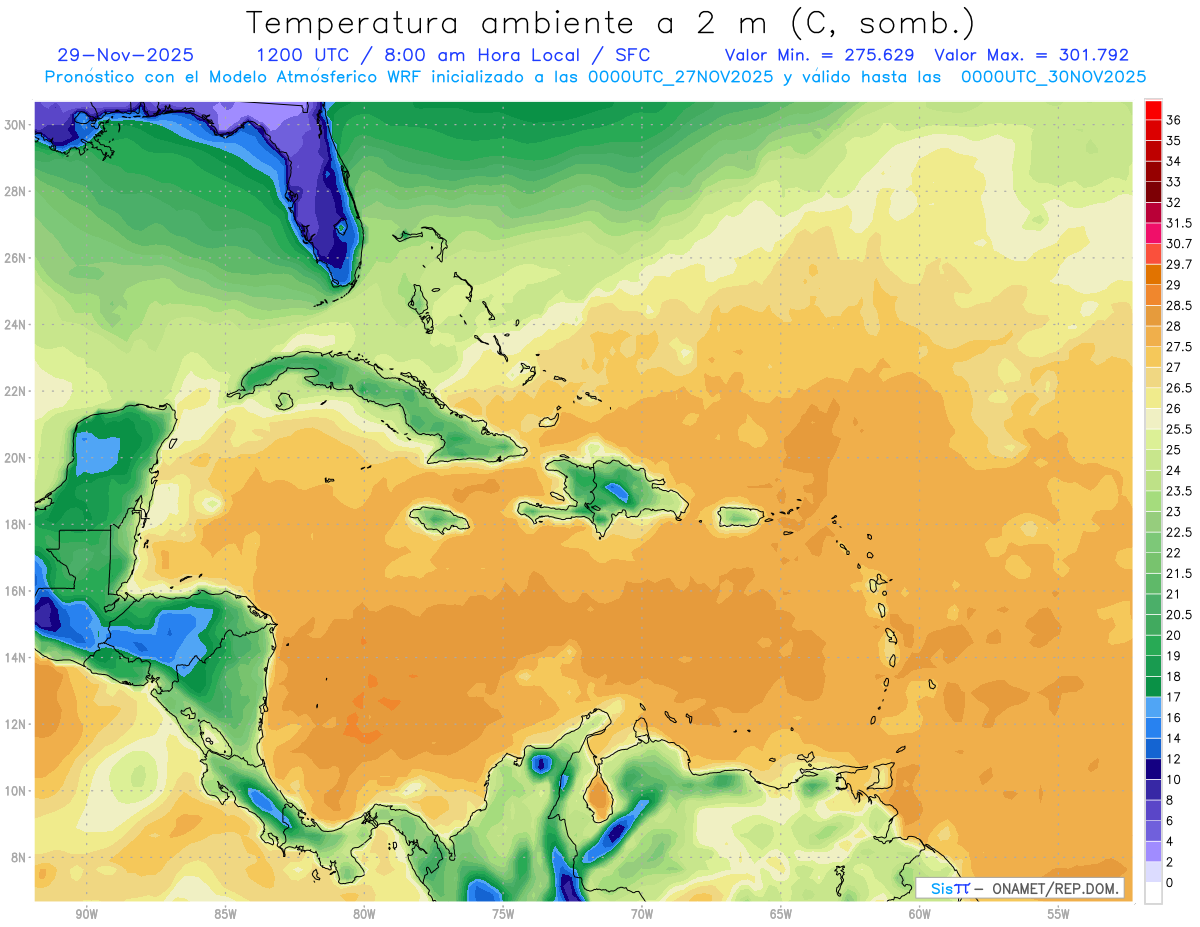The width and height of the screenshot is (1200, 927).
Task: Click the 8N latitude label
Action: tap(17, 857)
